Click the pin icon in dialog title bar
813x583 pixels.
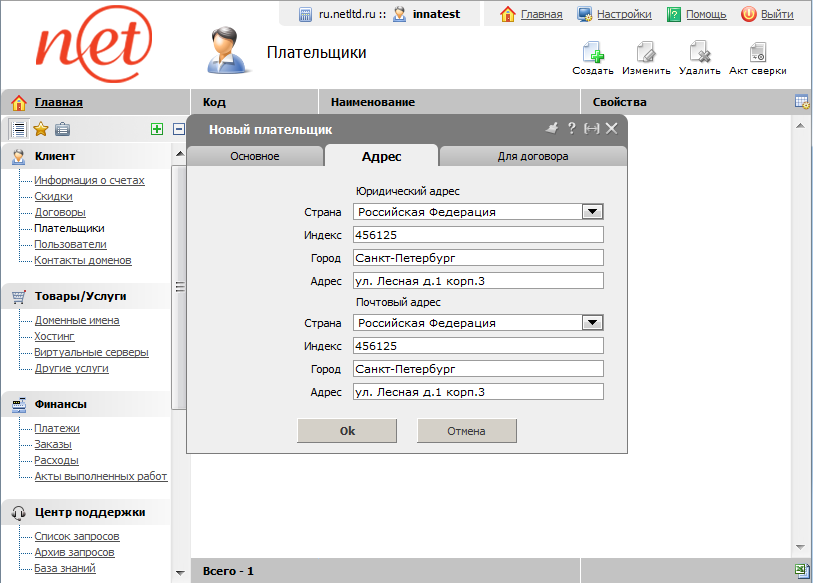click(x=551, y=129)
